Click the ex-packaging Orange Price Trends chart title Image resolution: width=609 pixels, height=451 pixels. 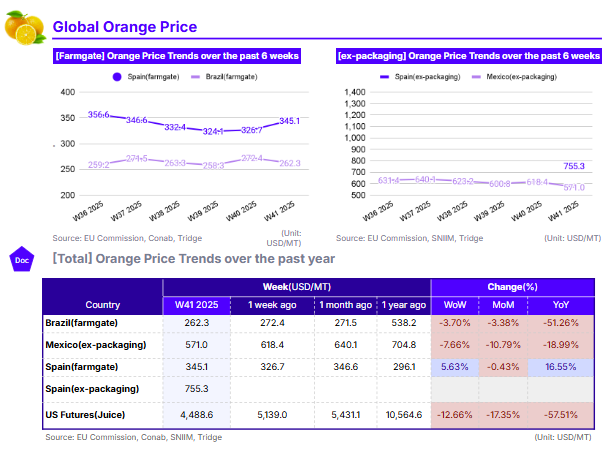click(469, 57)
